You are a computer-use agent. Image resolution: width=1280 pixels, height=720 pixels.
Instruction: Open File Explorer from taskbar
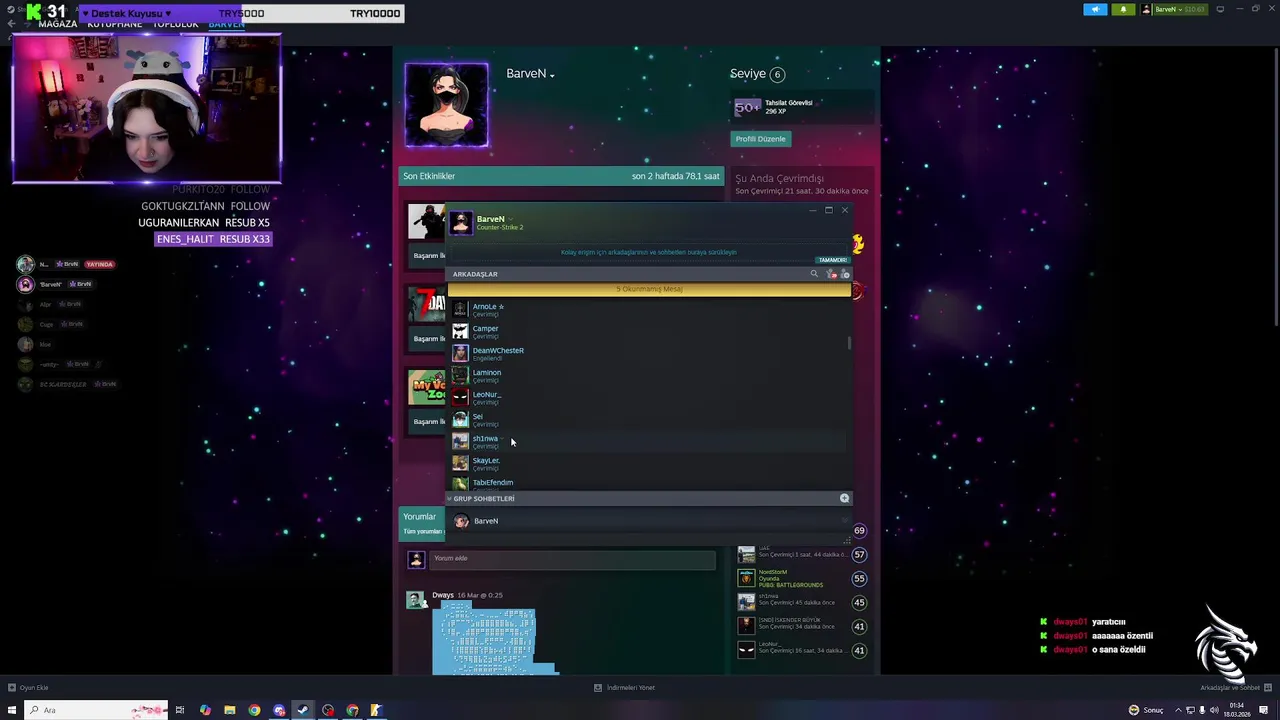[x=229, y=710]
